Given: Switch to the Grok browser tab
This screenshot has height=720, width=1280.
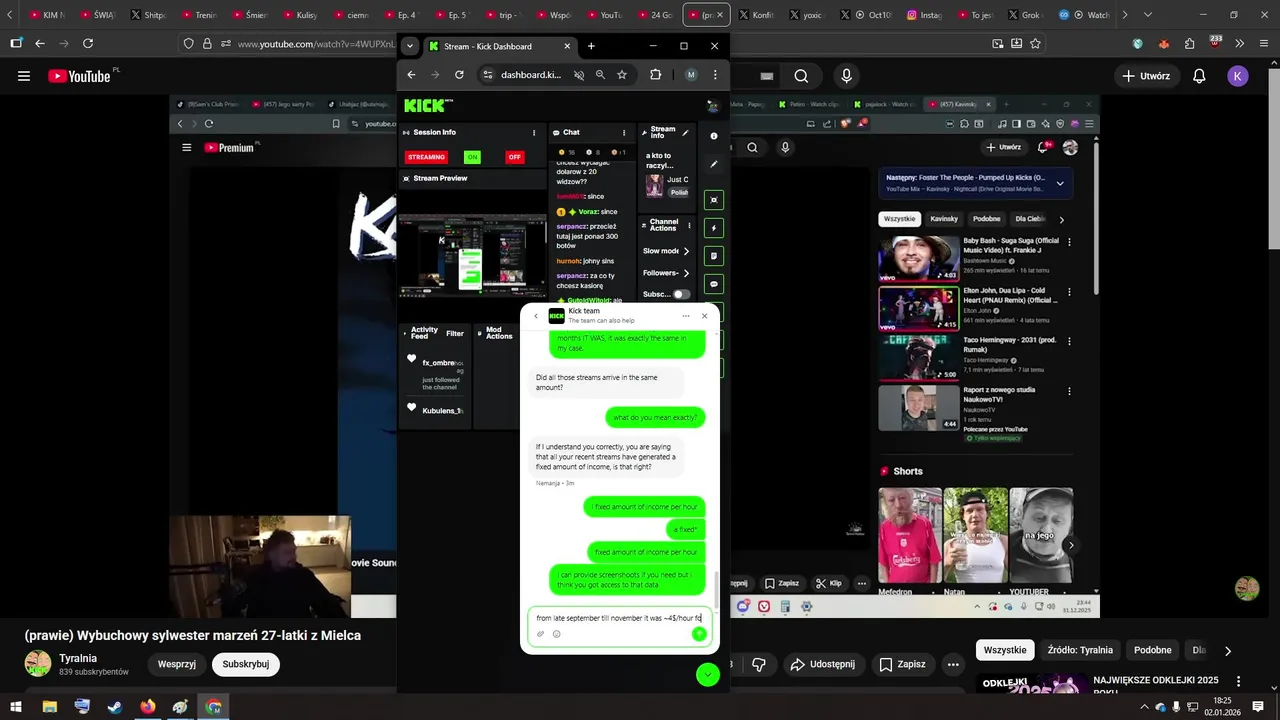Looking at the screenshot, I should 1026,15.
